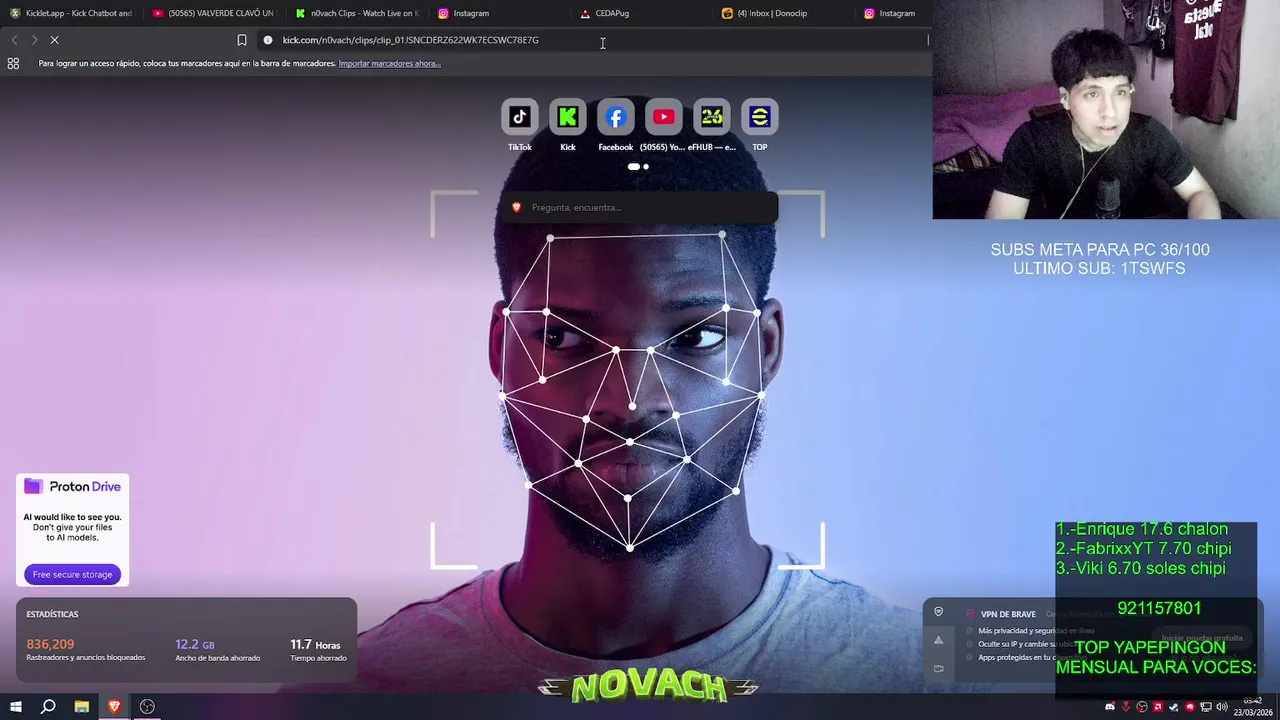Open the Steam tray icon
This screenshot has width=1280, height=720.
pos(1174,707)
